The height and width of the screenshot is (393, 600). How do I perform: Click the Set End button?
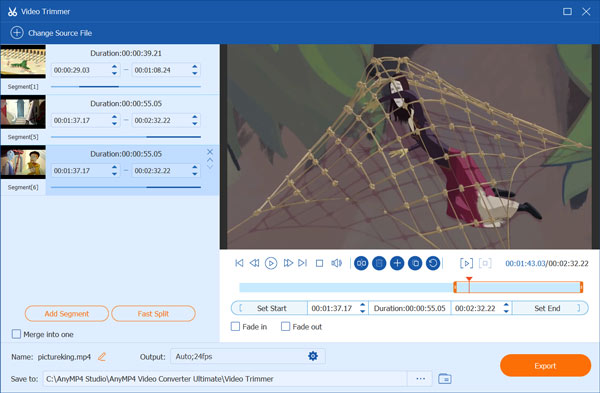point(550,308)
